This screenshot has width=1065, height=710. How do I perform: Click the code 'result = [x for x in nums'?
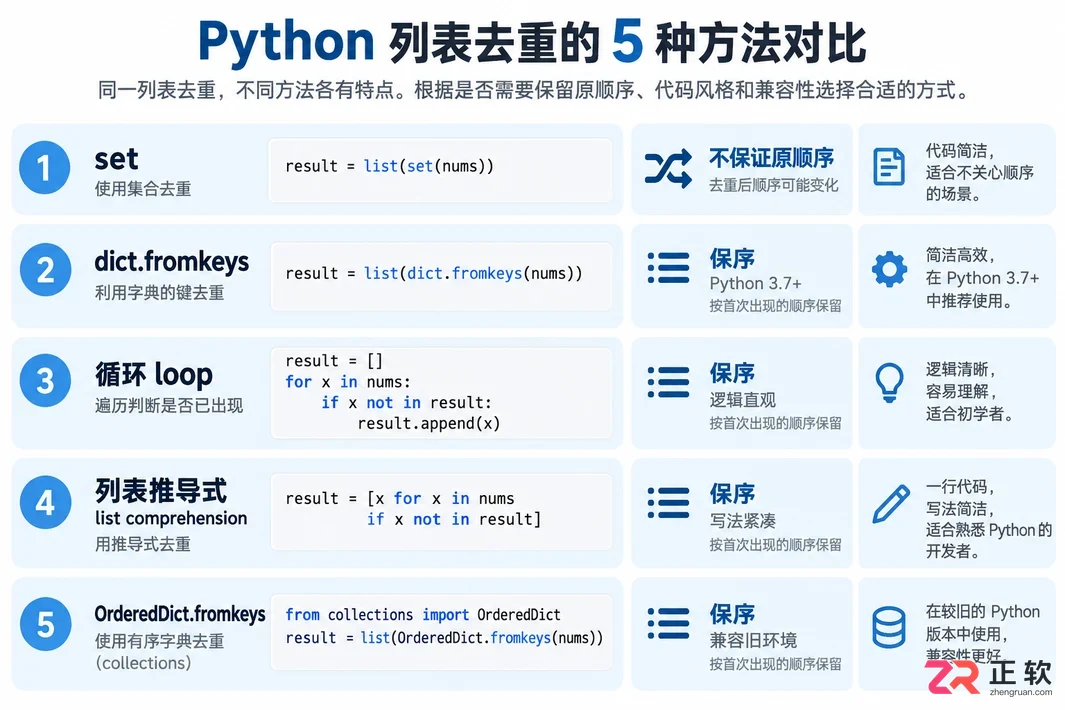399,498
